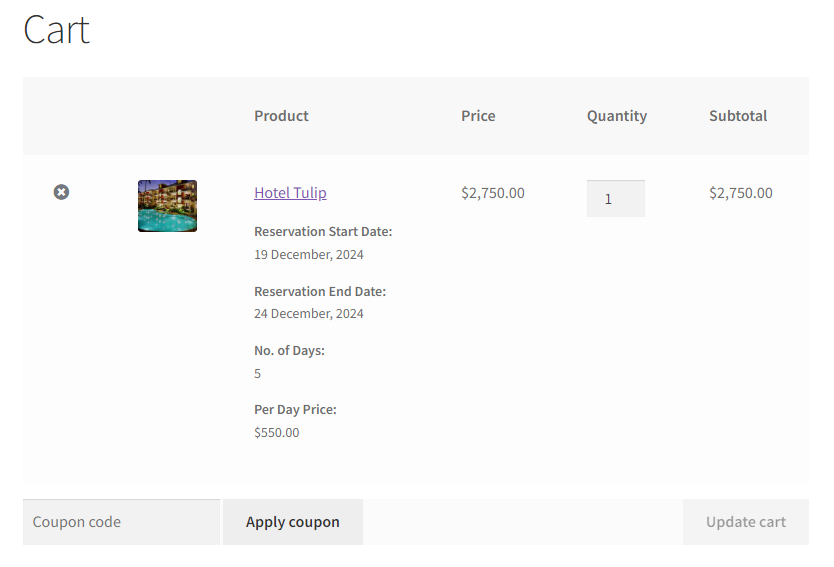
Task: Apply the coupon code
Action: click(x=293, y=522)
